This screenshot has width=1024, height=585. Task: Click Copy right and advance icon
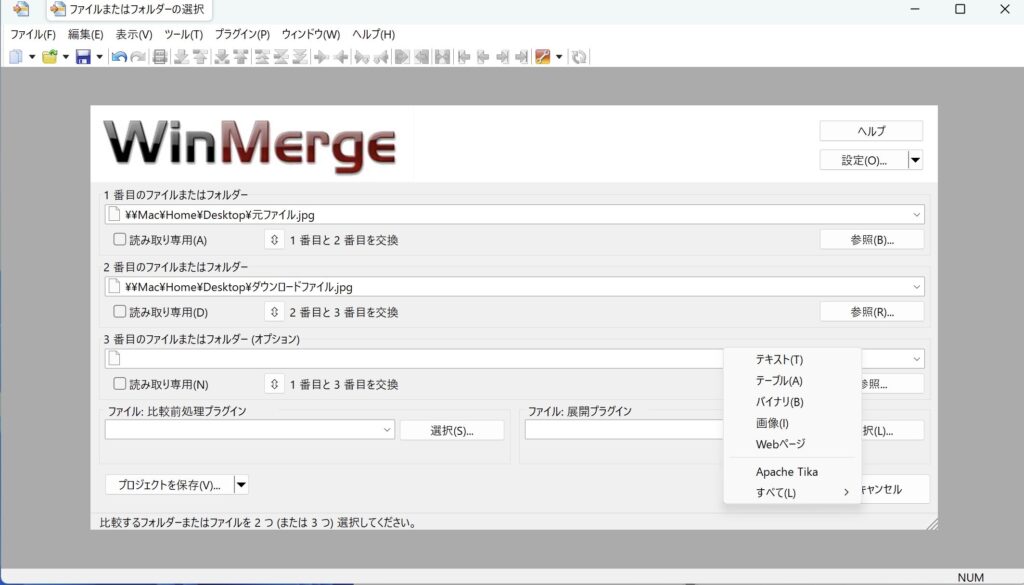point(362,57)
